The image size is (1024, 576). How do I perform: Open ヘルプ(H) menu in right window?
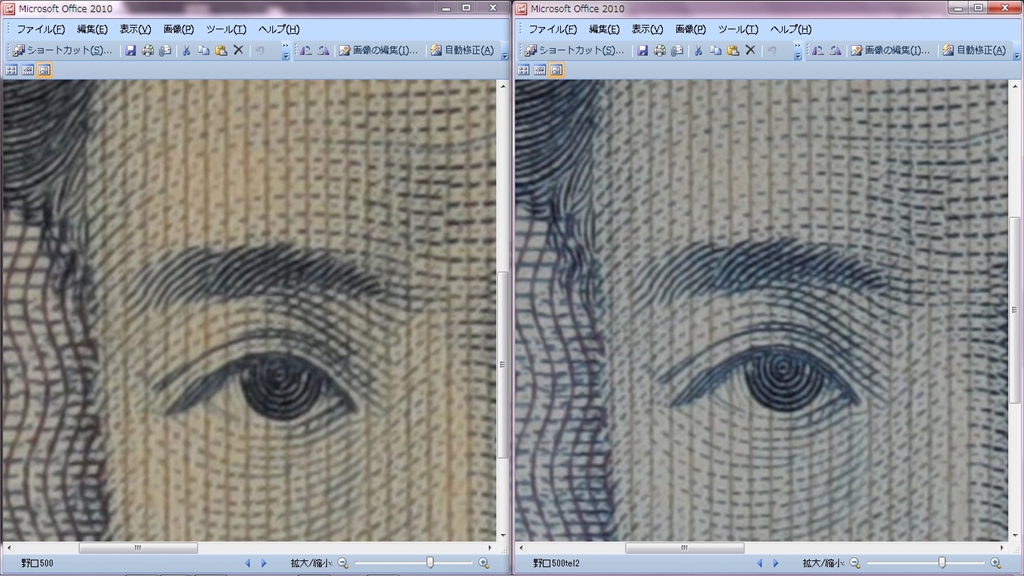pyautogui.click(x=791, y=29)
